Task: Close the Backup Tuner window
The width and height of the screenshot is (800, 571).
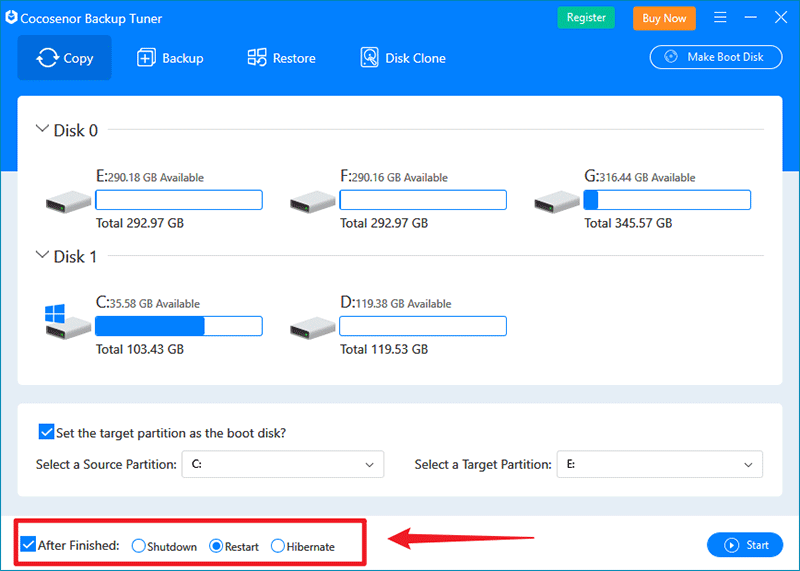Action: coord(781,18)
